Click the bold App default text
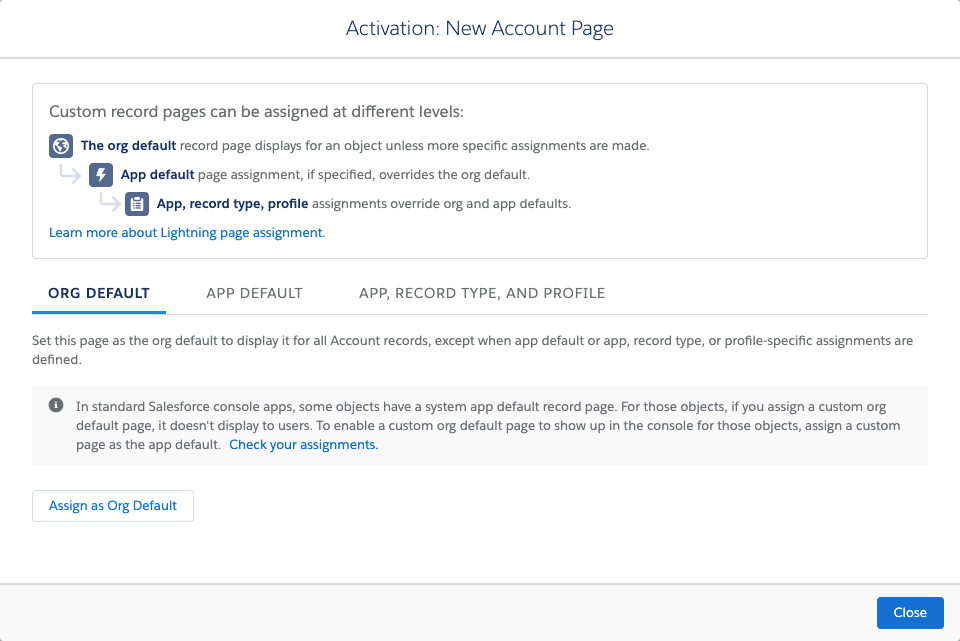This screenshot has width=960, height=641. tap(155, 174)
